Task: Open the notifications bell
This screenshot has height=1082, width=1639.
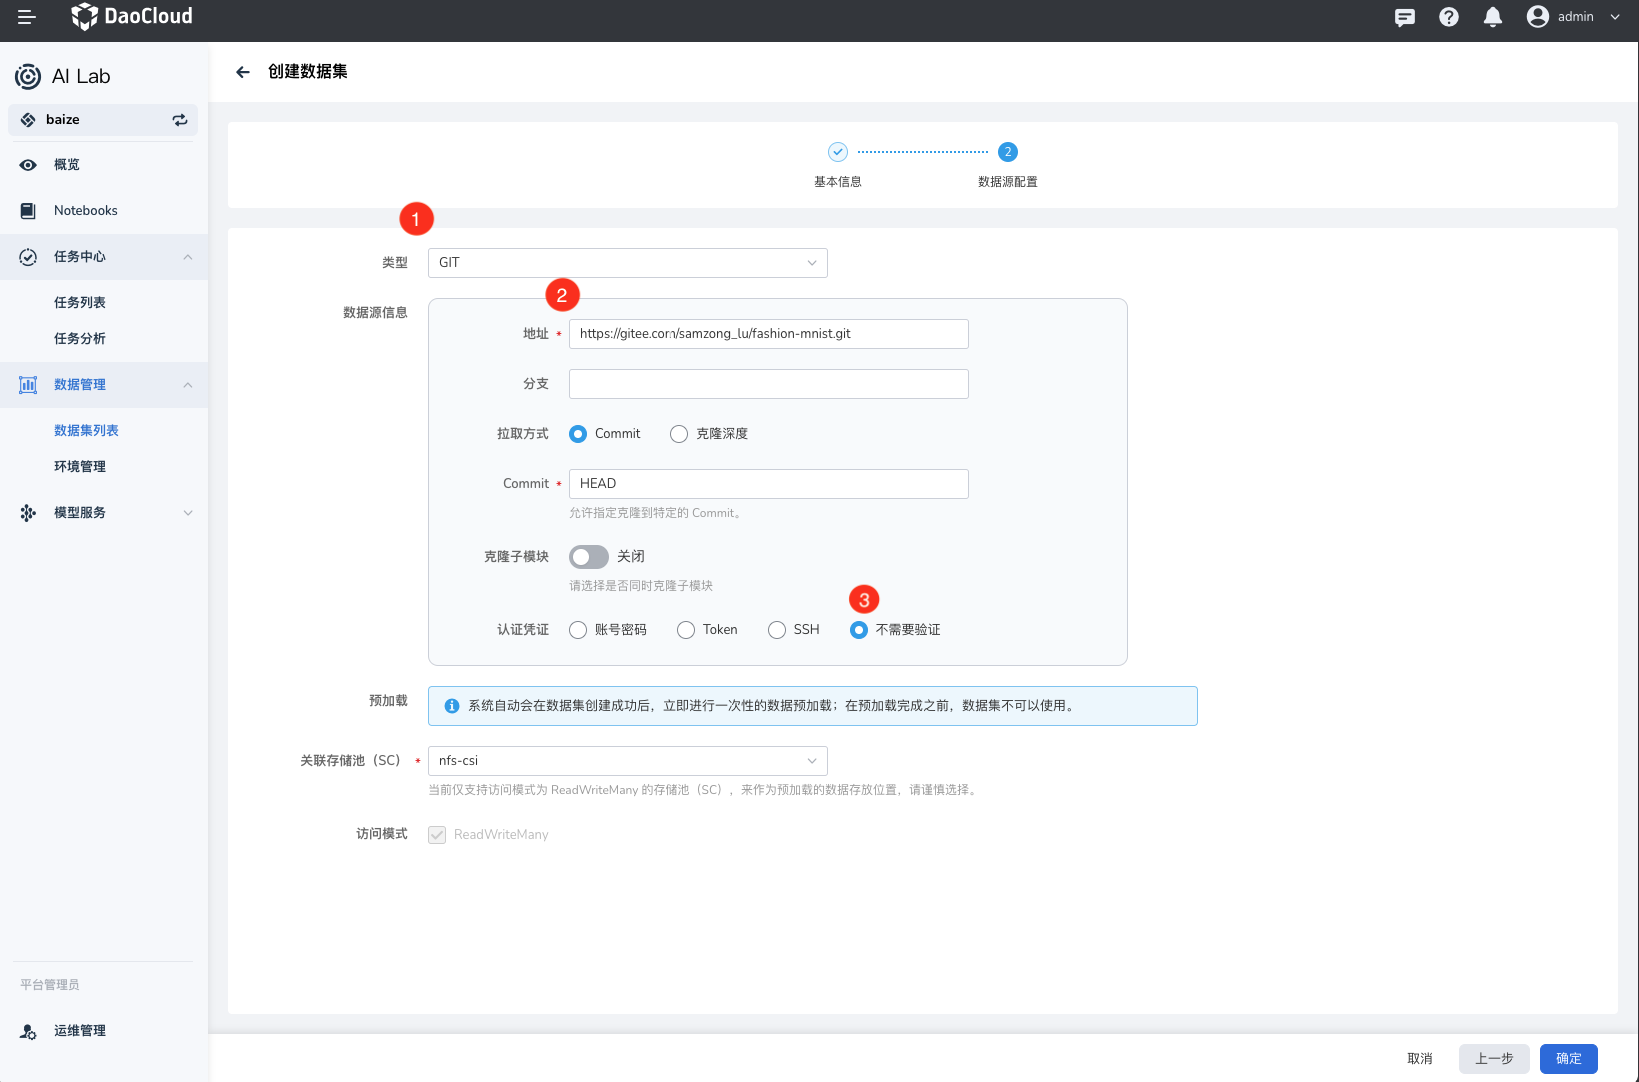Action: pos(1493,17)
